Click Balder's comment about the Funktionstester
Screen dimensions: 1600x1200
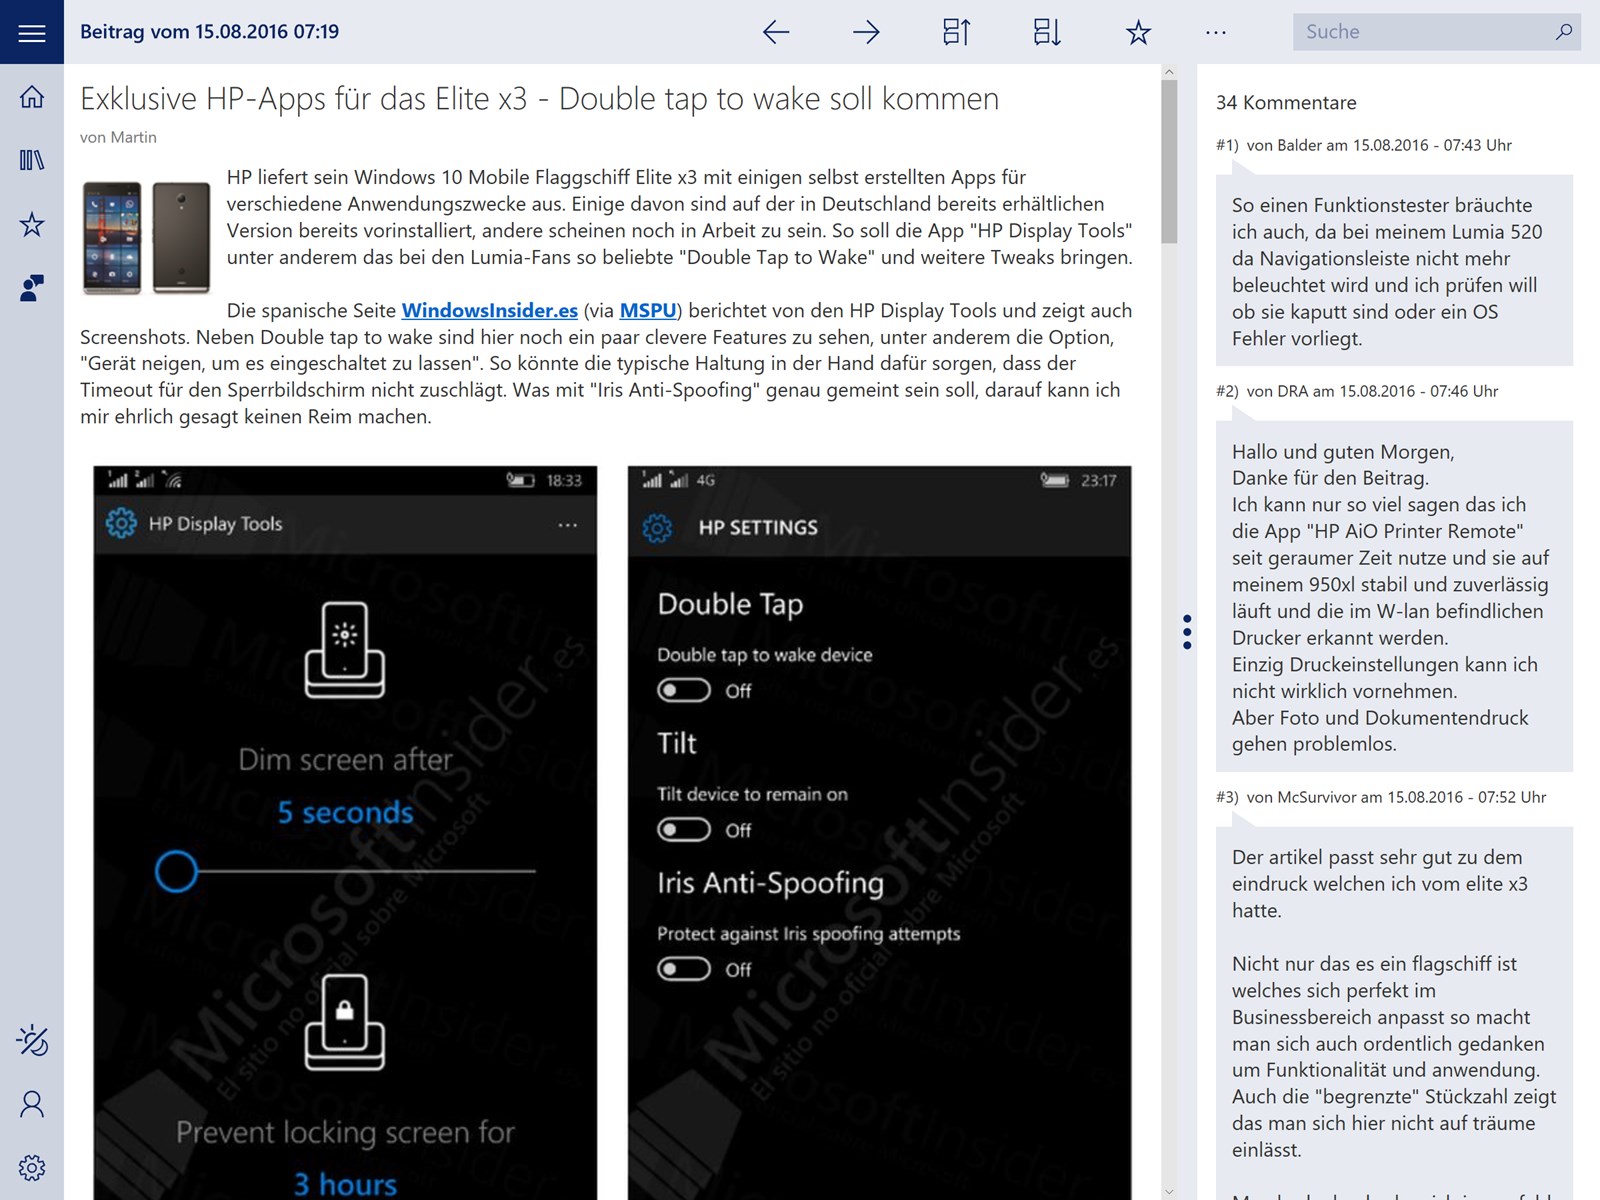click(x=1394, y=271)
